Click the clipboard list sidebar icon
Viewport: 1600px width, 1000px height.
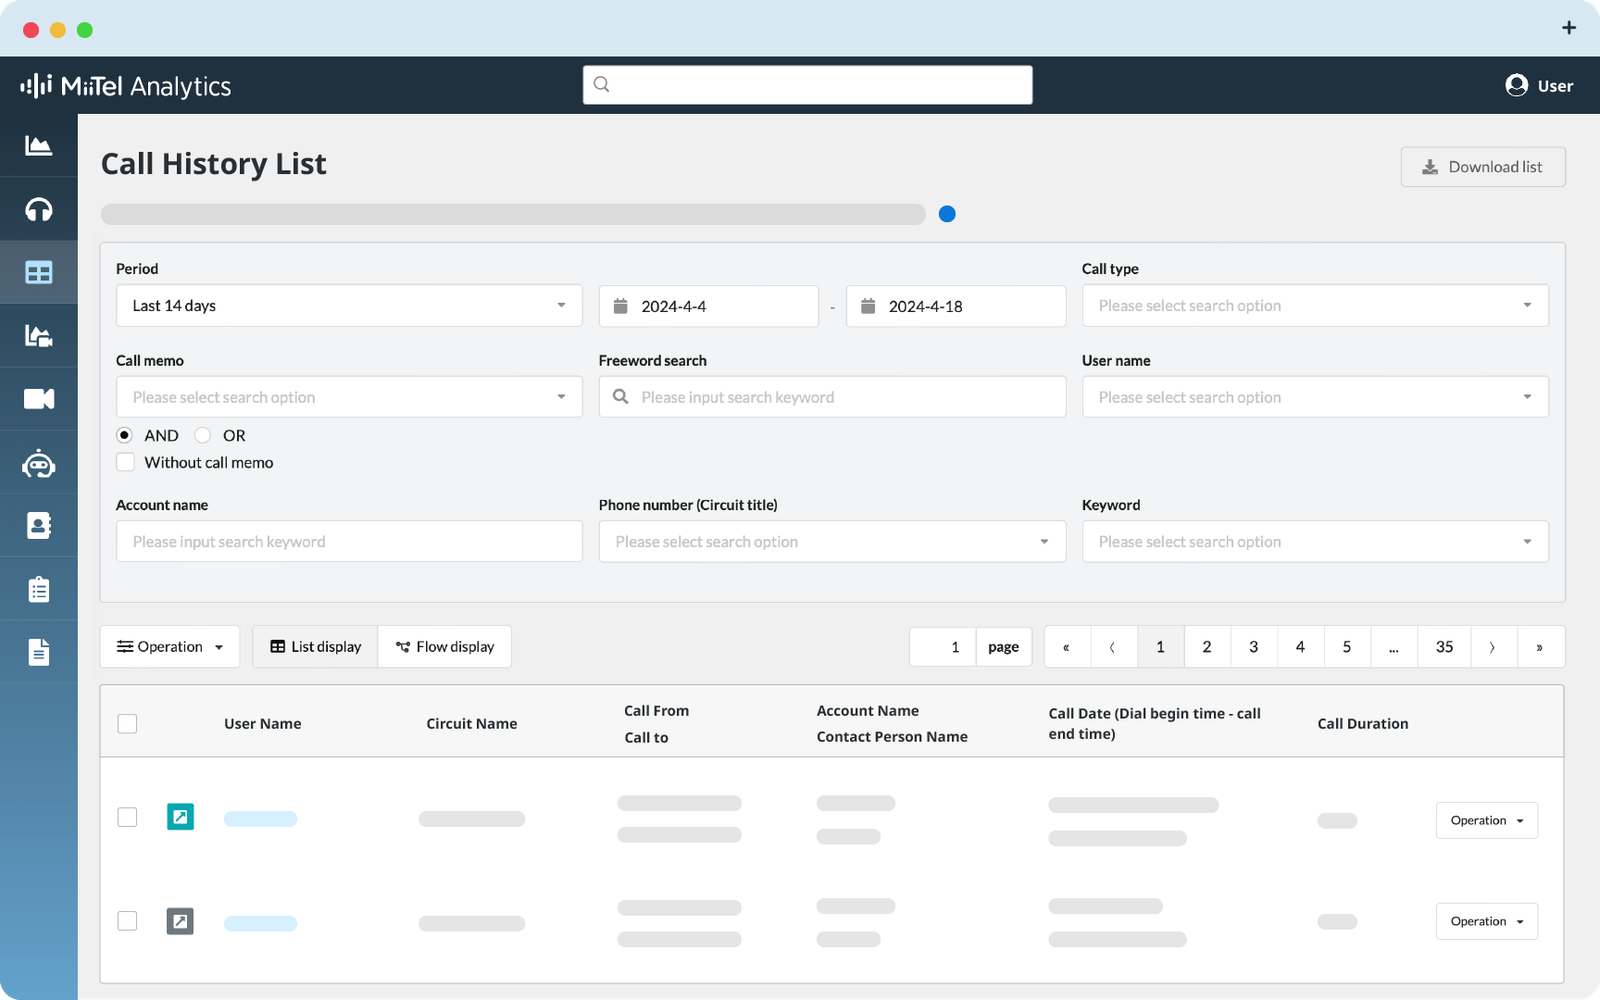38,589
